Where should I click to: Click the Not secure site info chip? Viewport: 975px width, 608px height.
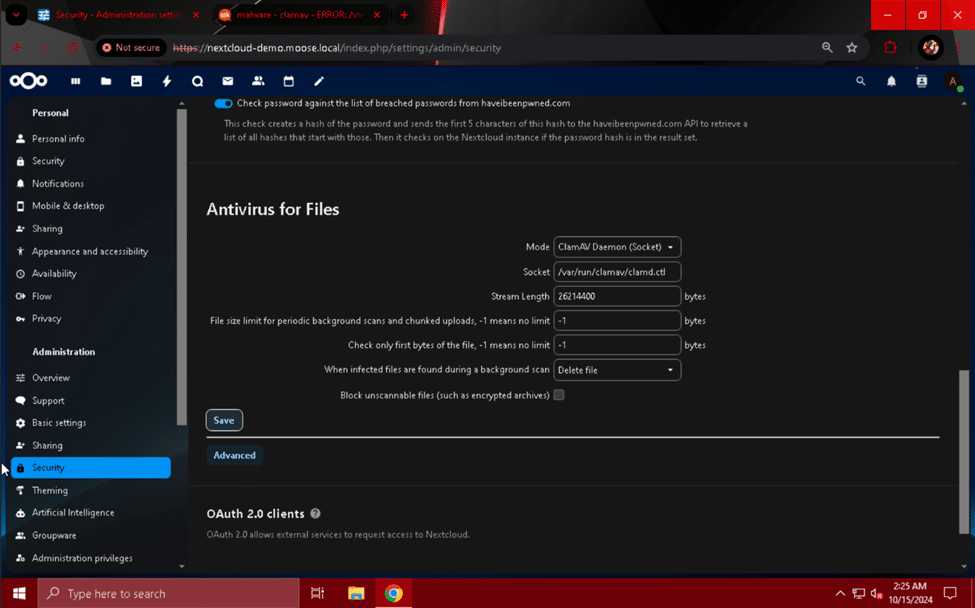tap(131, 48)
